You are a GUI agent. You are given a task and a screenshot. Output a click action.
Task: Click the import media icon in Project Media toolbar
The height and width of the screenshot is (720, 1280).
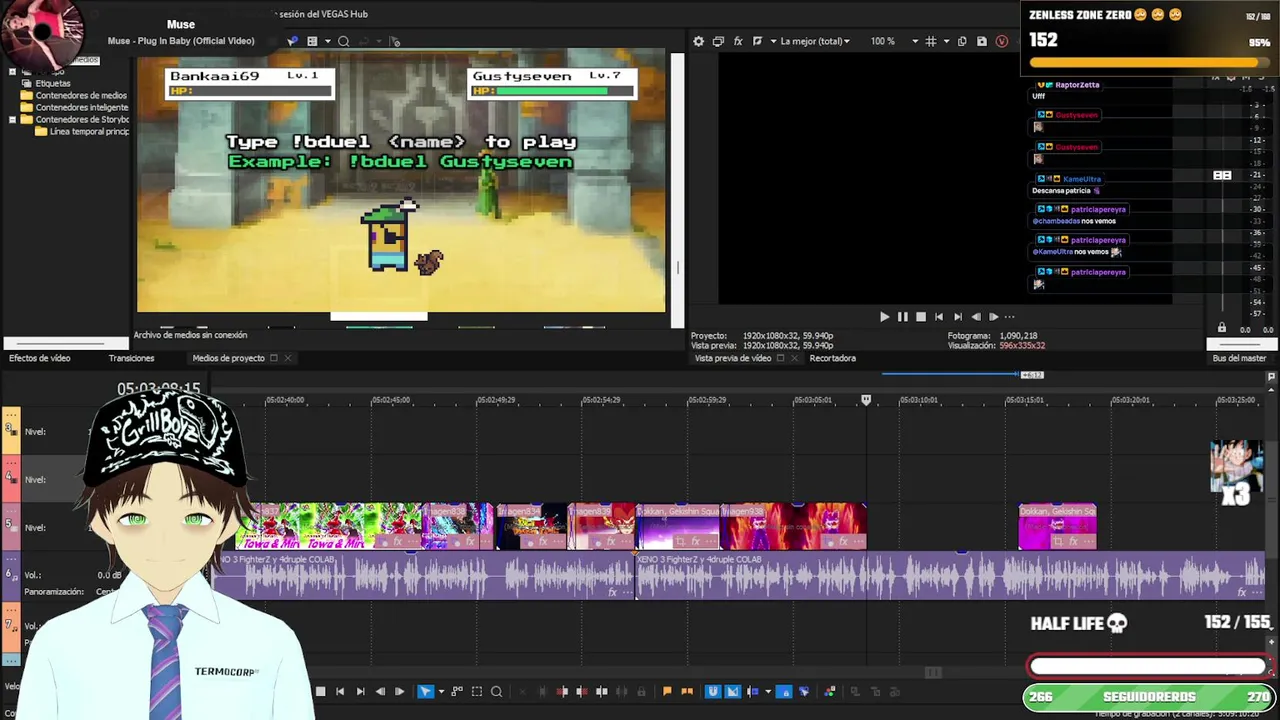(292, 41)
